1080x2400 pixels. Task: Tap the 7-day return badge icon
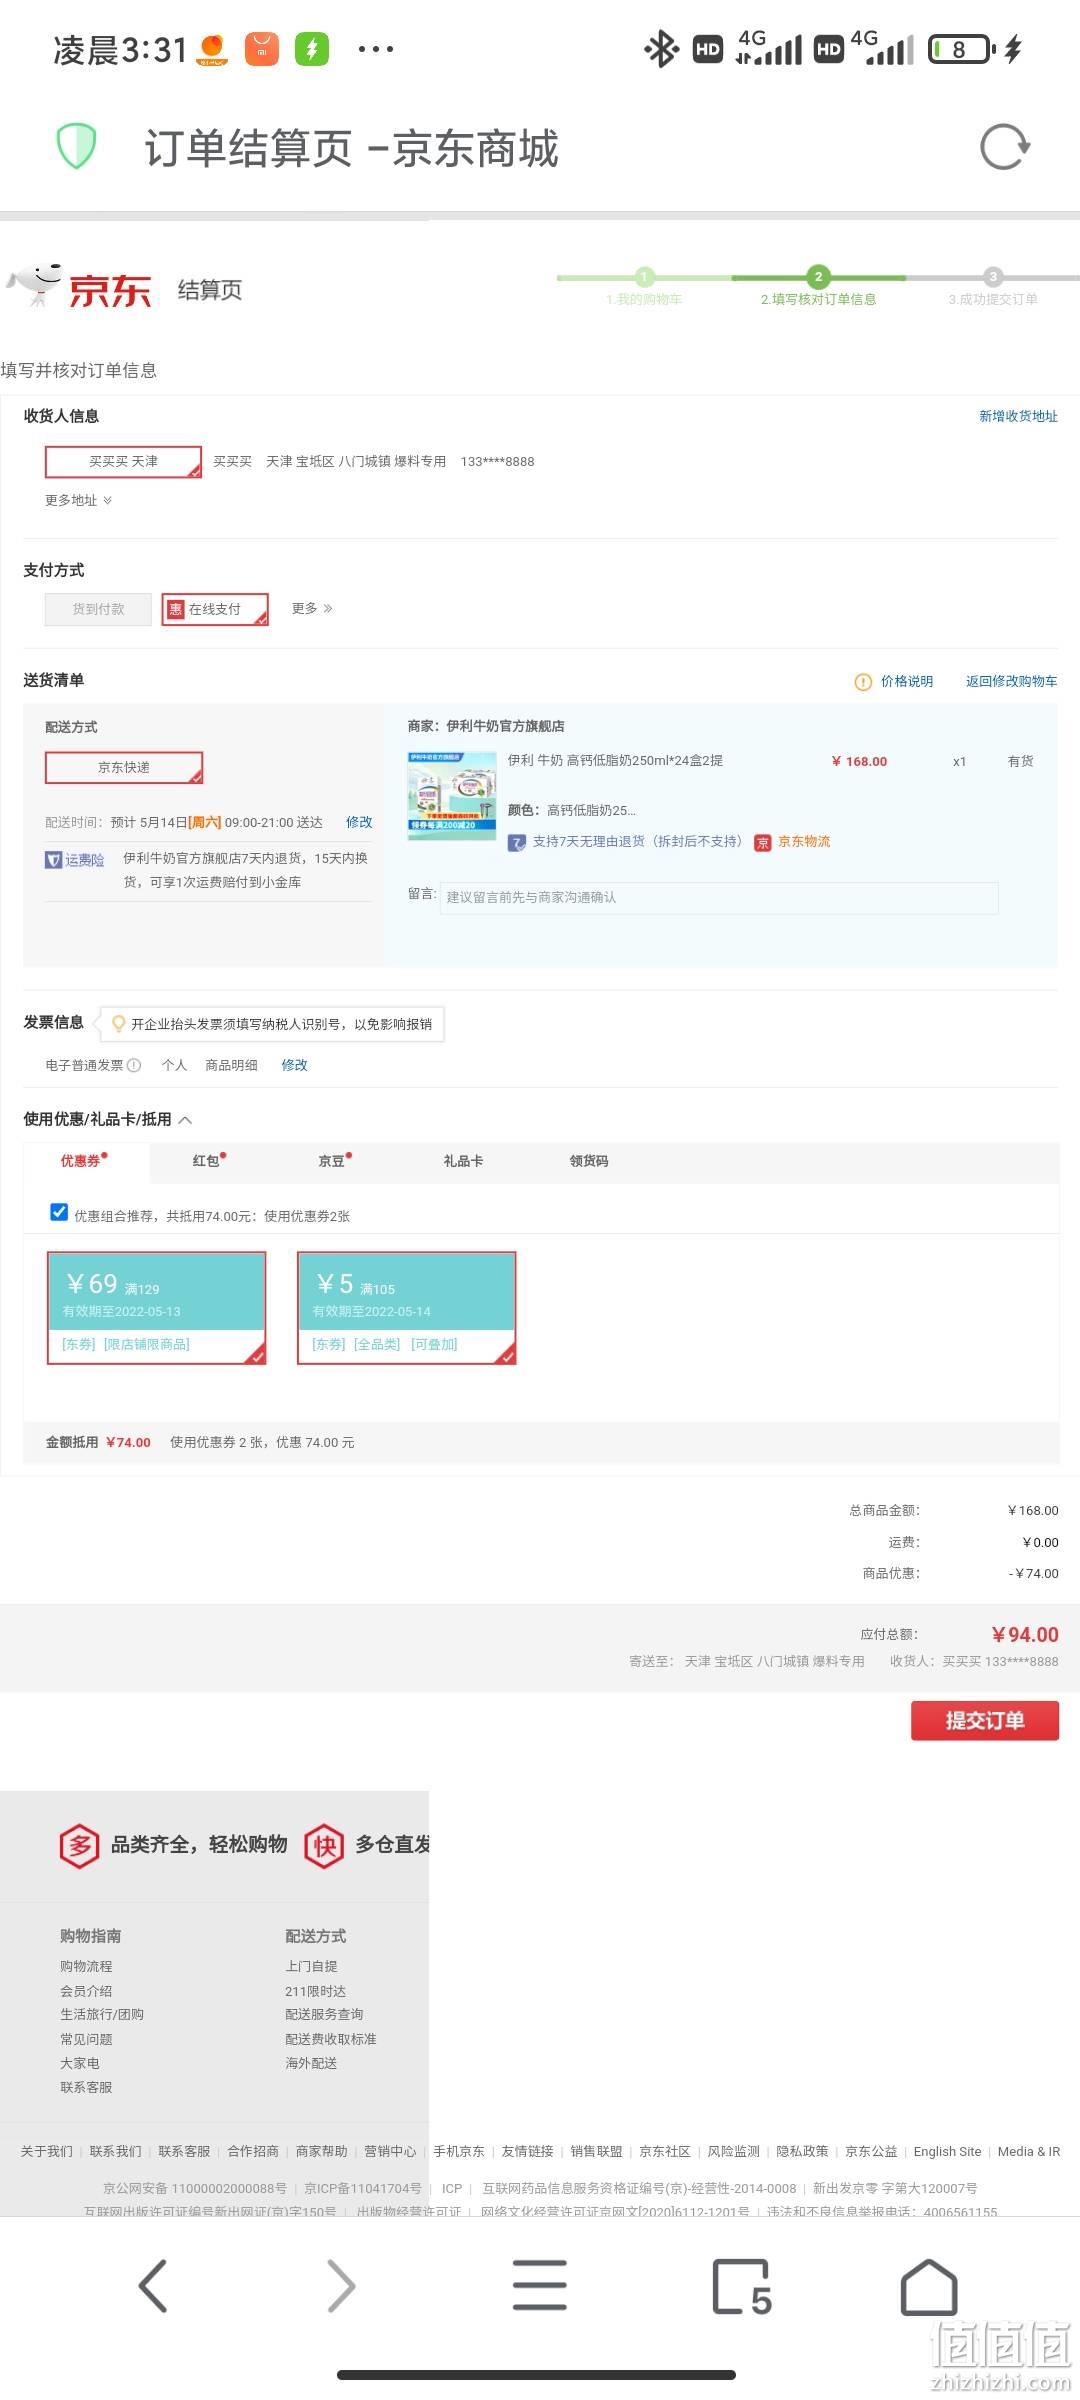[x=517, y=843]
